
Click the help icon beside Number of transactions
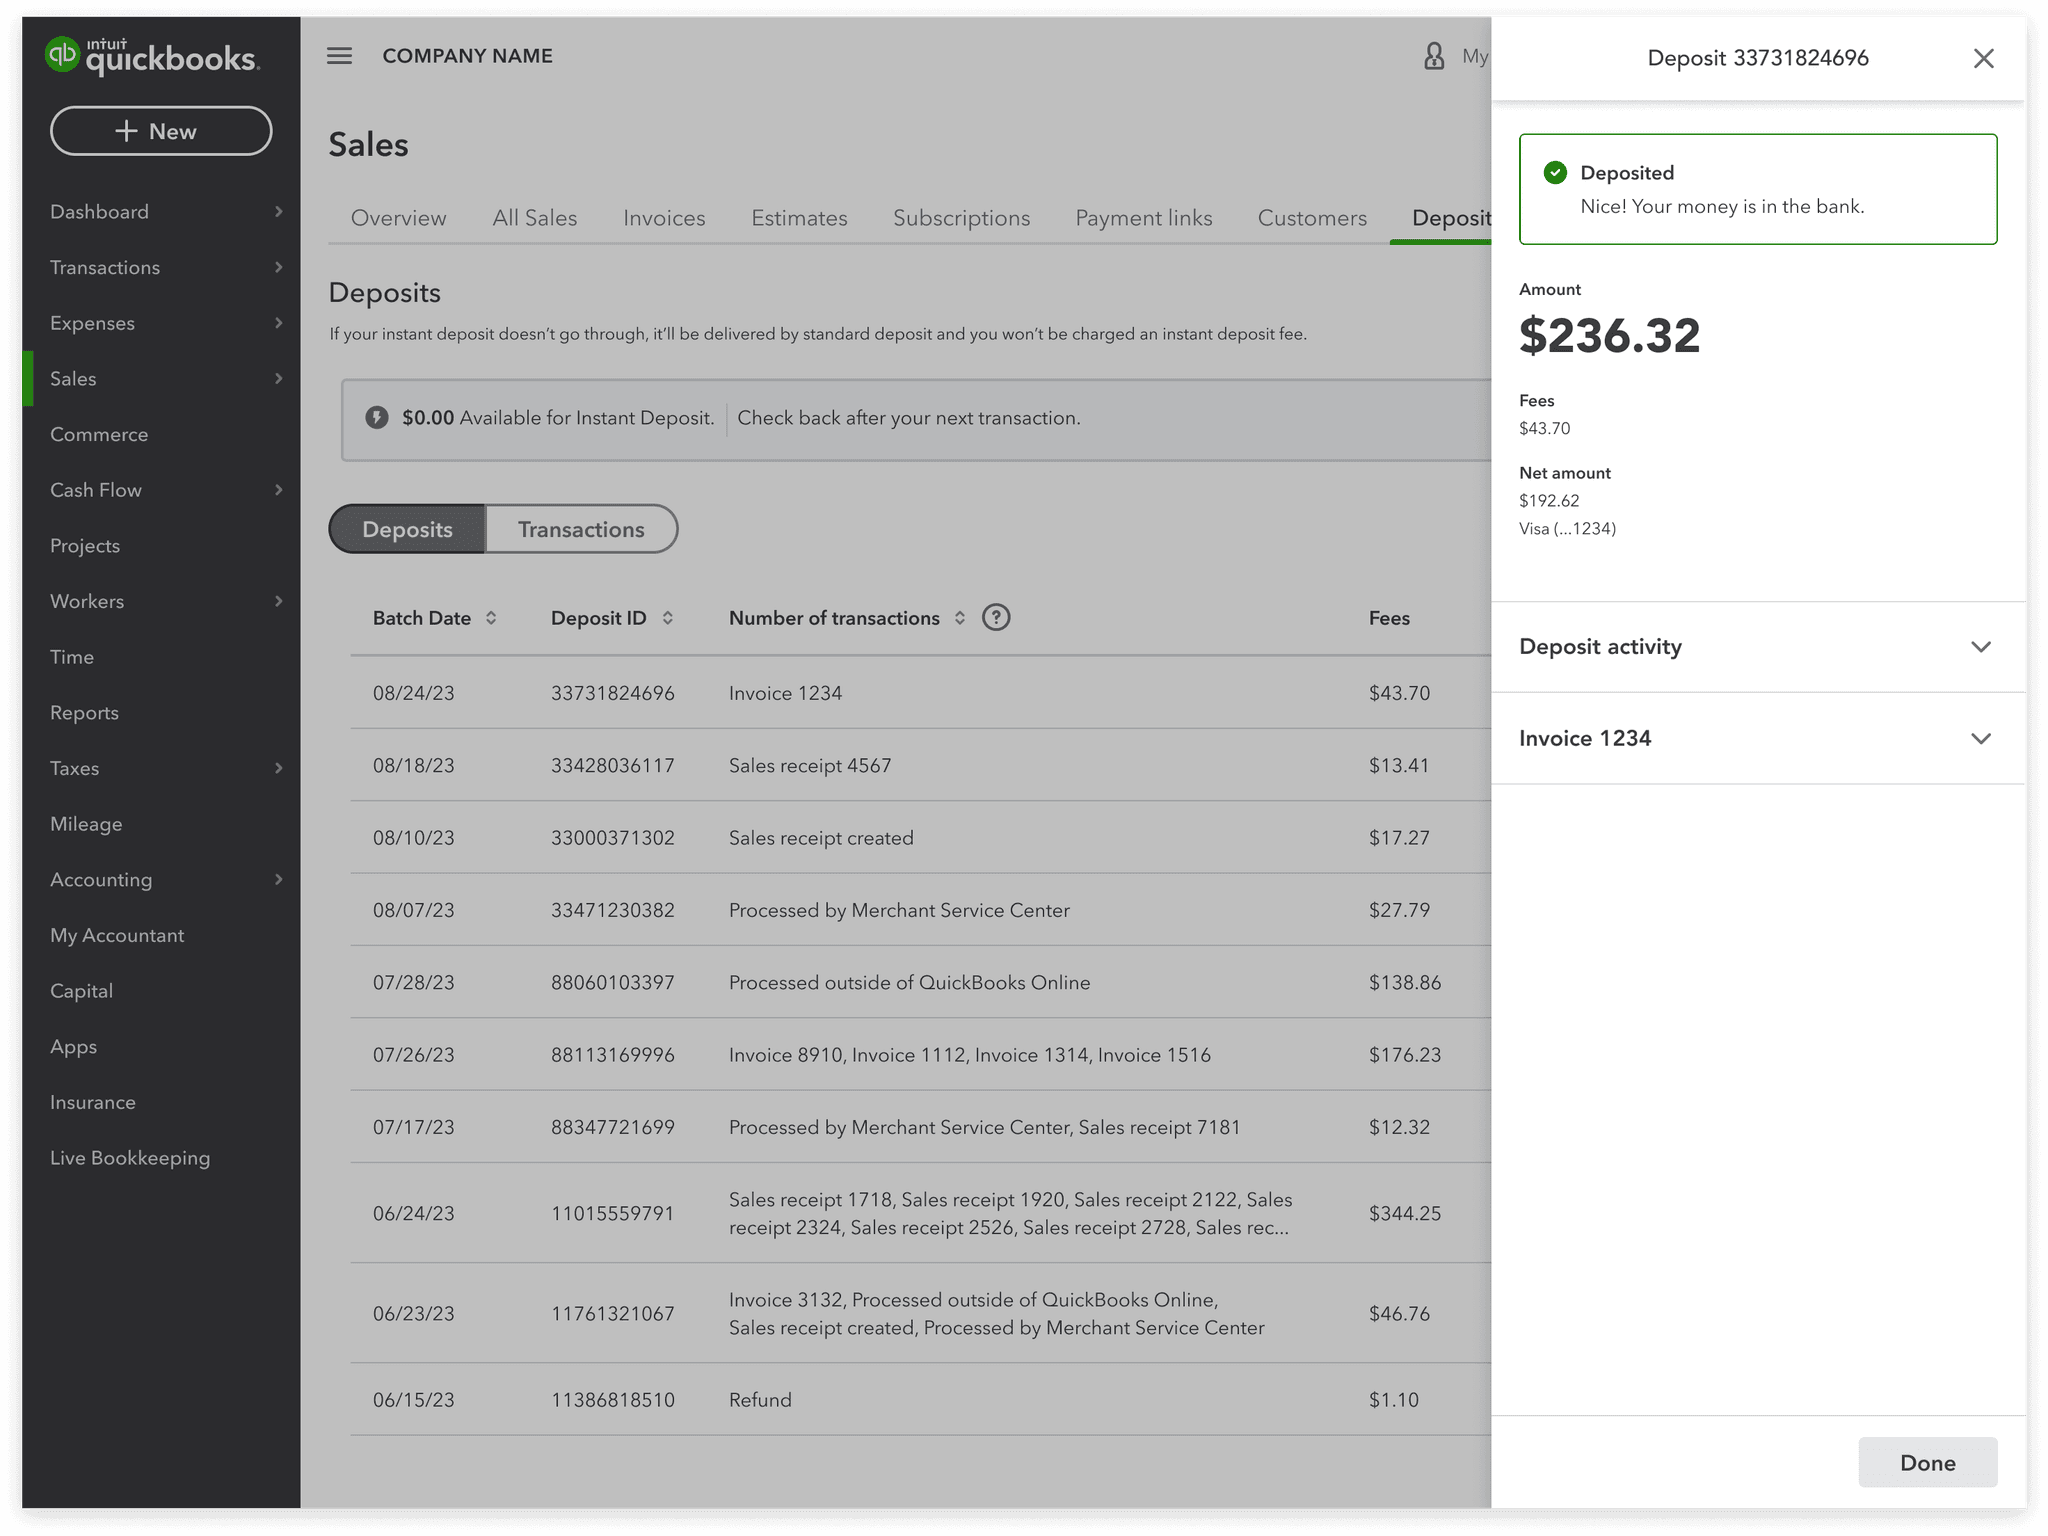[x=996, y=618]
